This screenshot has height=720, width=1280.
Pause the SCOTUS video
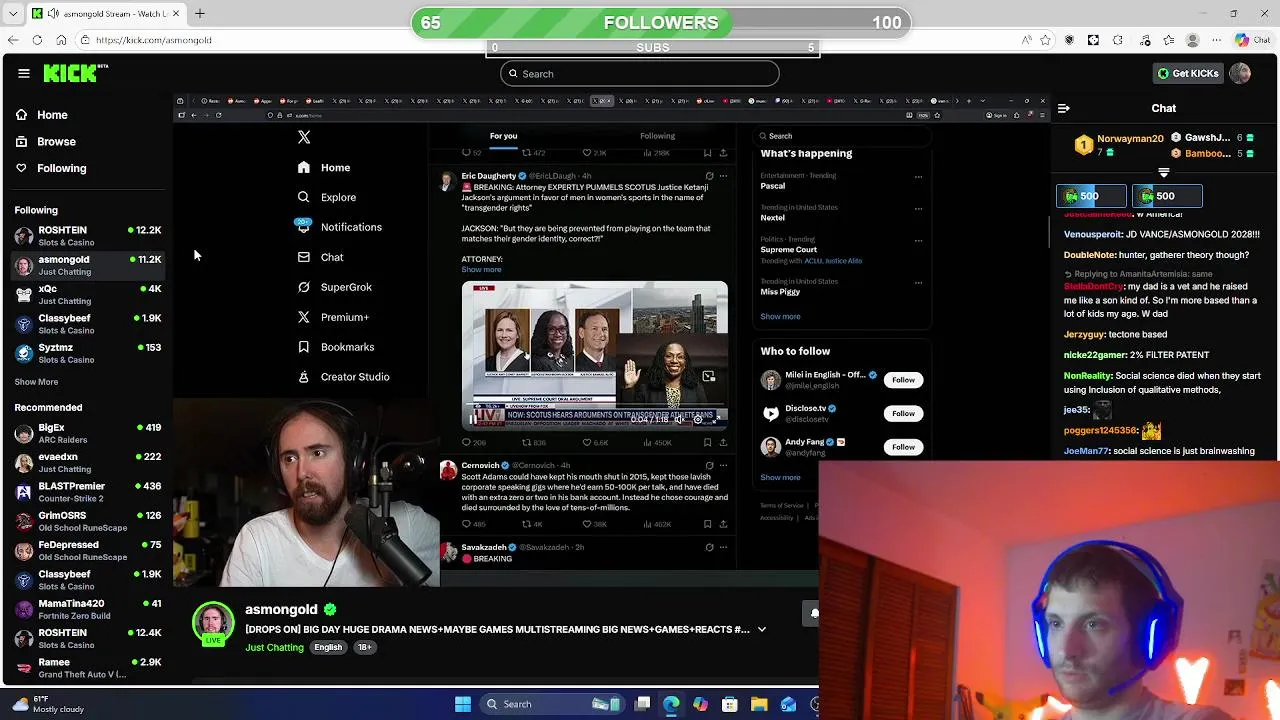(x=473, y=420)
